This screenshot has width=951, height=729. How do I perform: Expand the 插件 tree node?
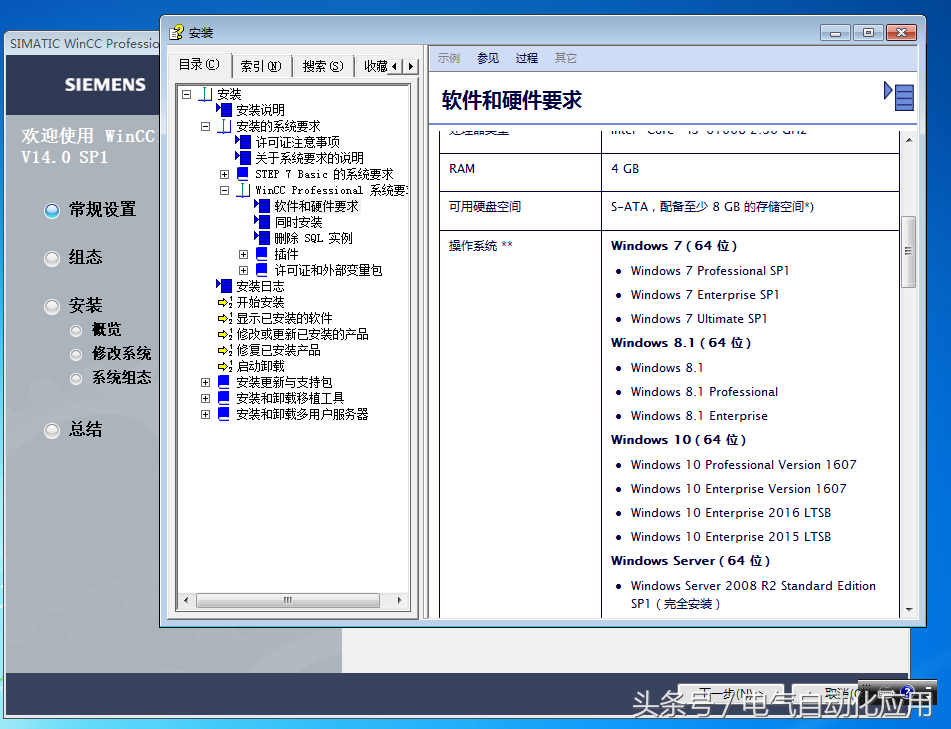[243, 256]
